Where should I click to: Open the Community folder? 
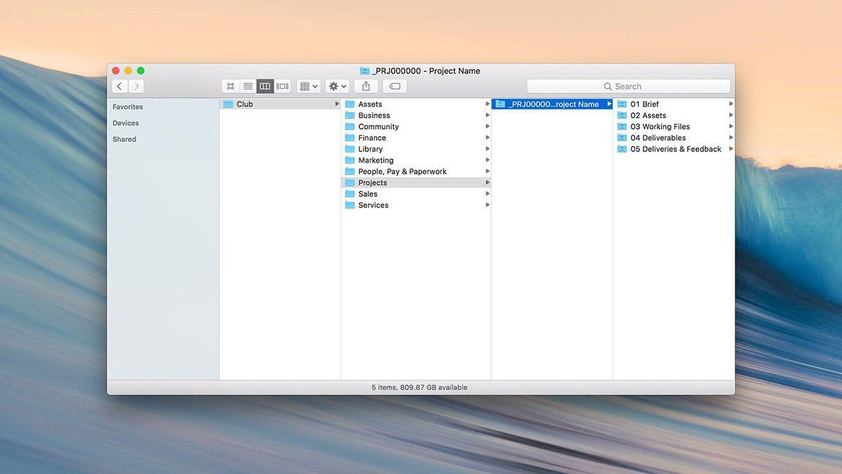point(416,127)
